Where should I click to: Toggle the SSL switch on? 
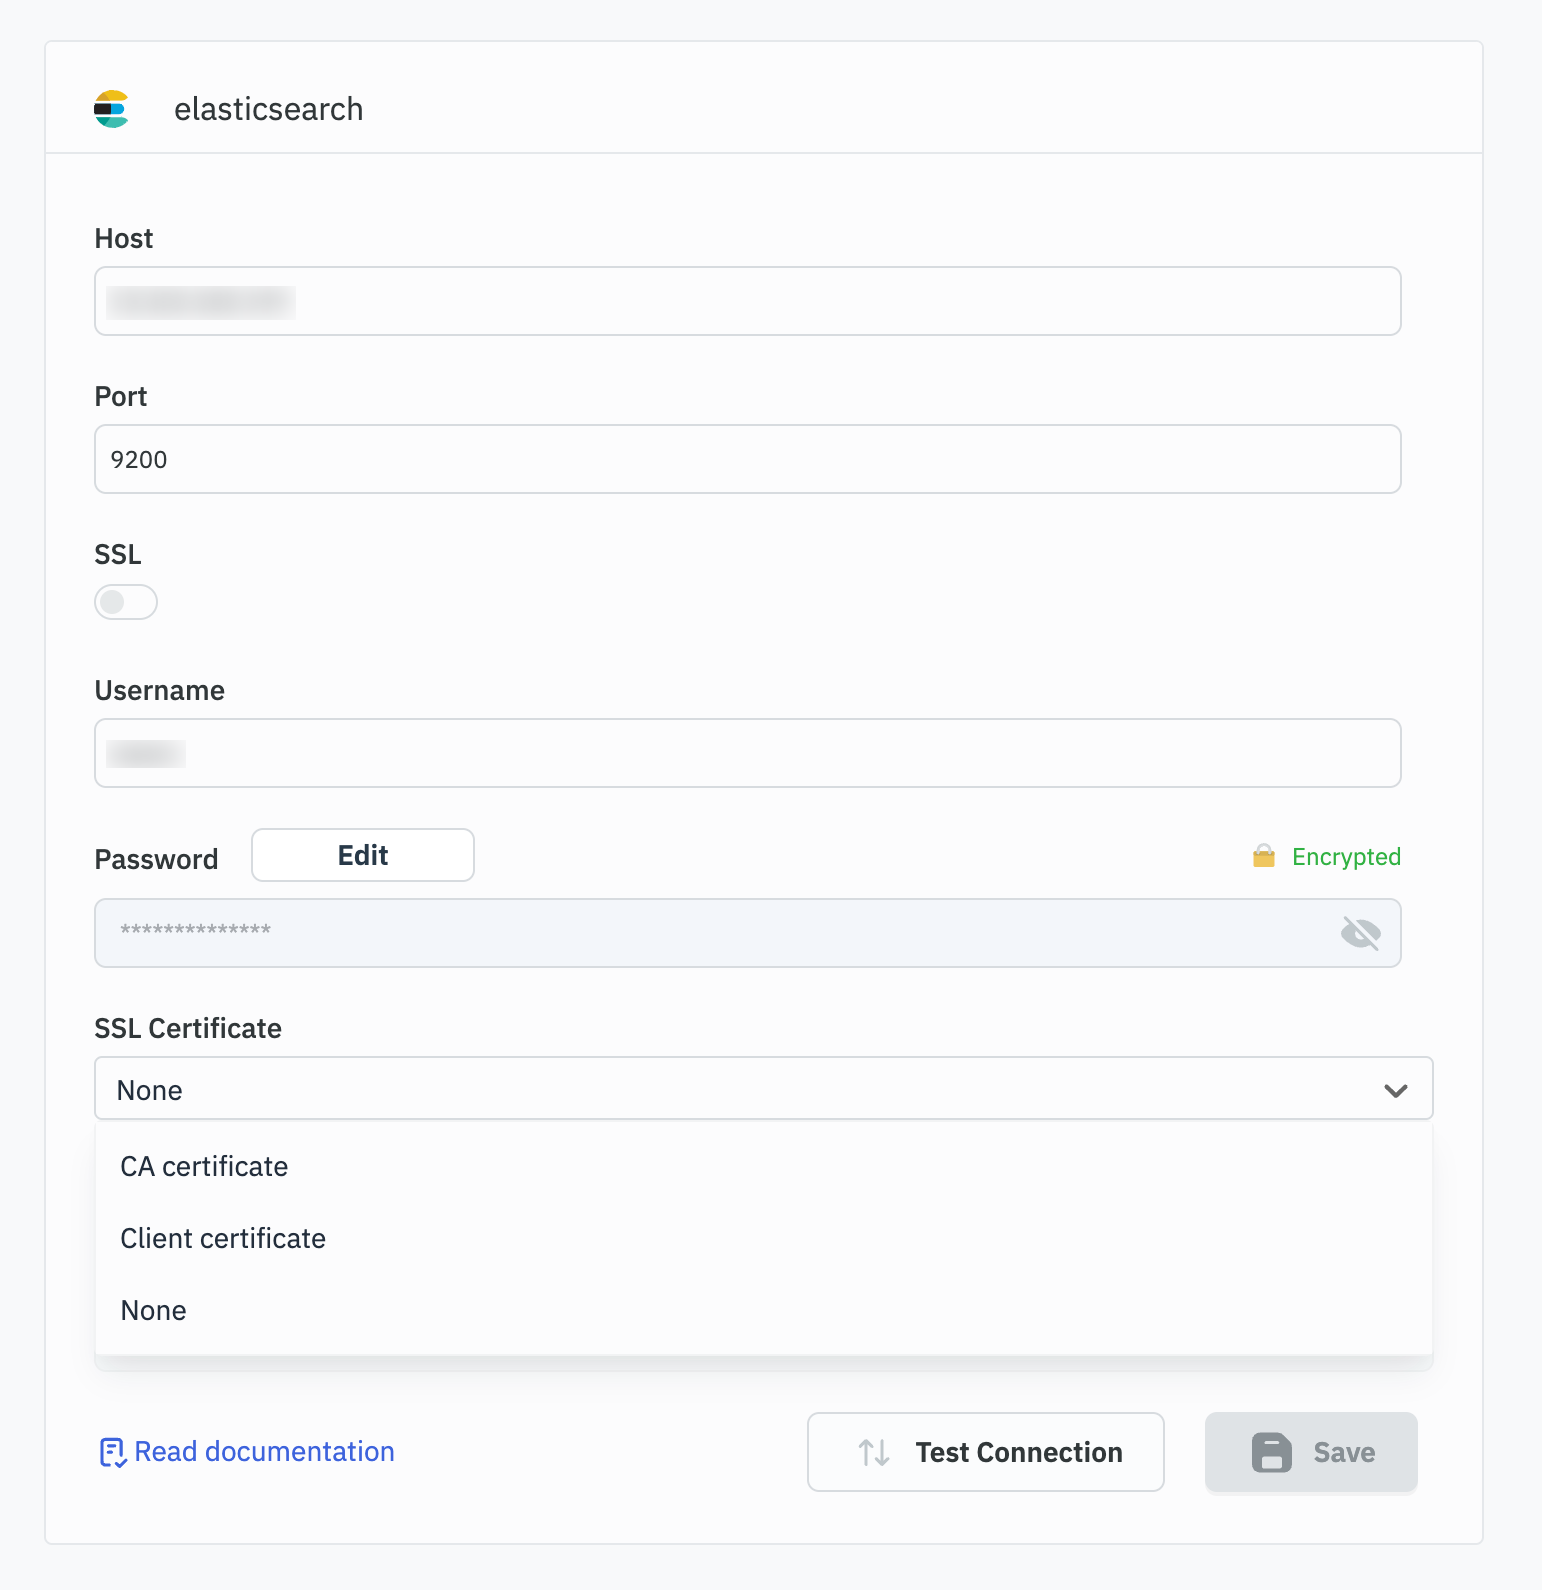pyautogui.click(x=126, y=602)
